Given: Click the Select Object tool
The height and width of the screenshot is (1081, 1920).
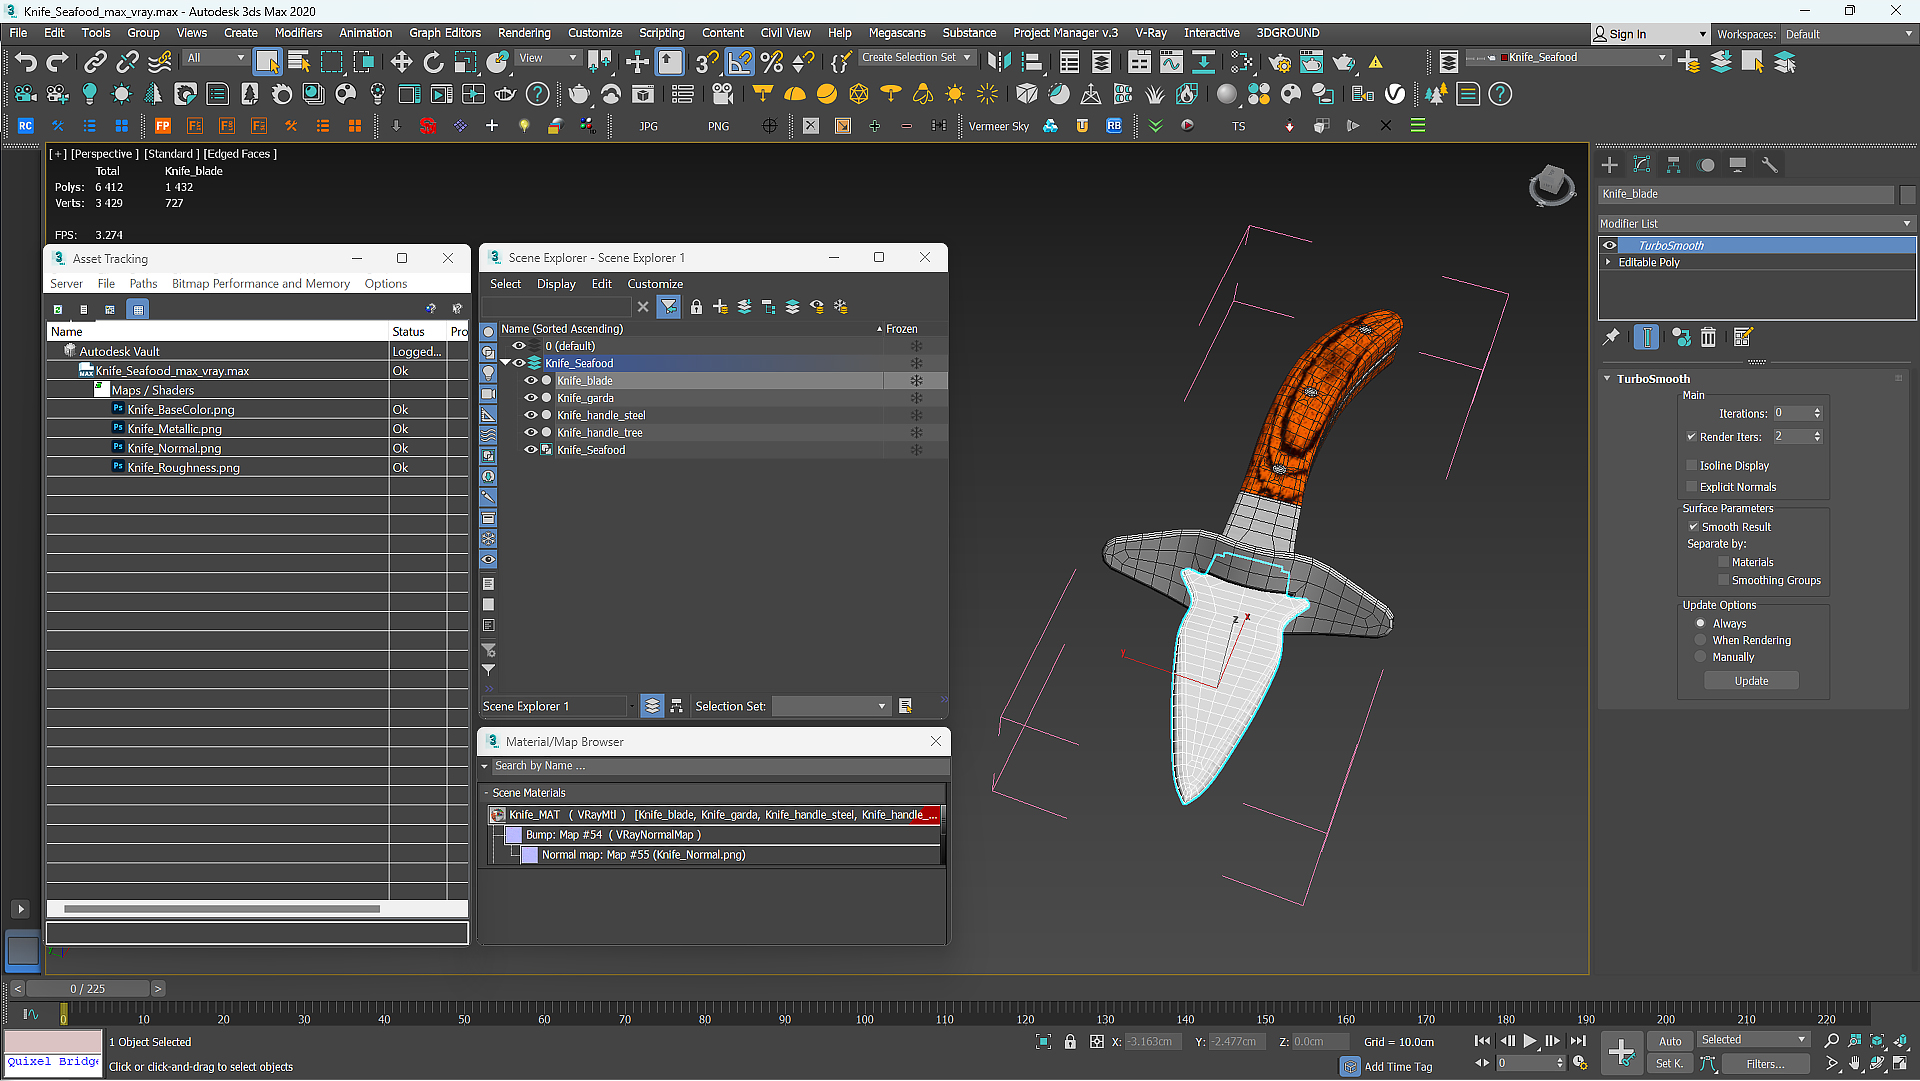Looking at the screenshot, I should [x=265, y=62].
